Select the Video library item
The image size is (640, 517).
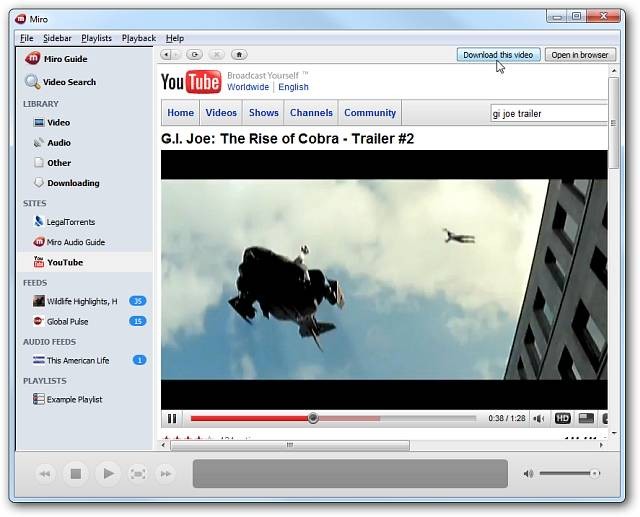[x=52, y=122]
